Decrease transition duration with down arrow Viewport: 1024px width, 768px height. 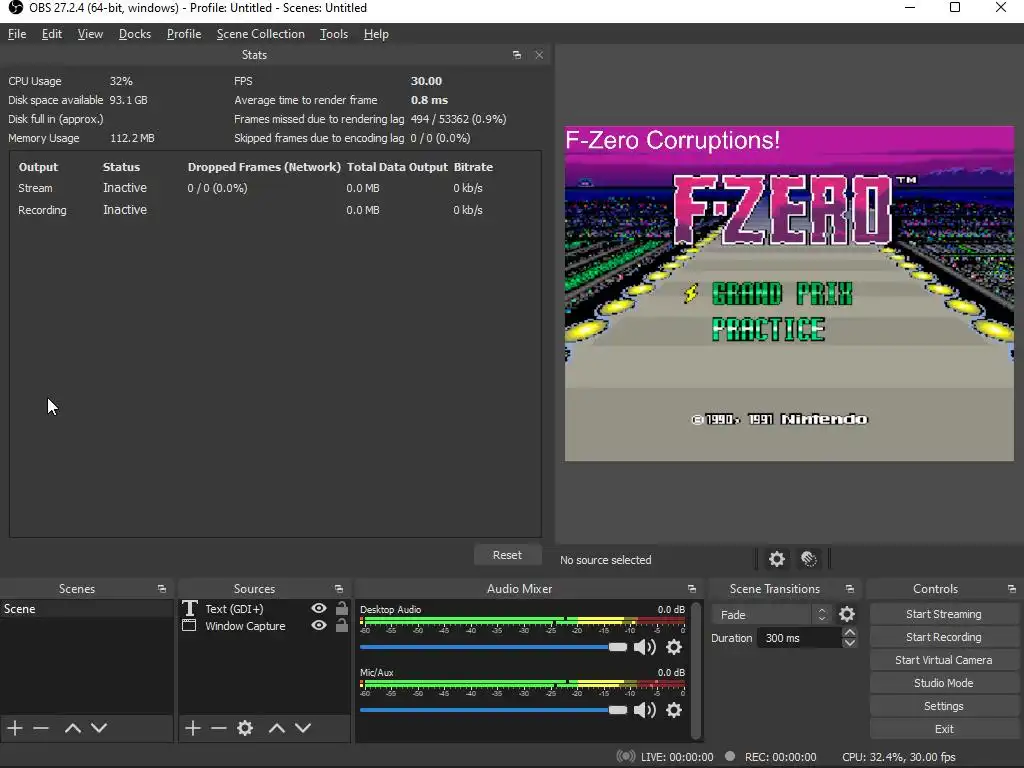(x=850, y=643)
